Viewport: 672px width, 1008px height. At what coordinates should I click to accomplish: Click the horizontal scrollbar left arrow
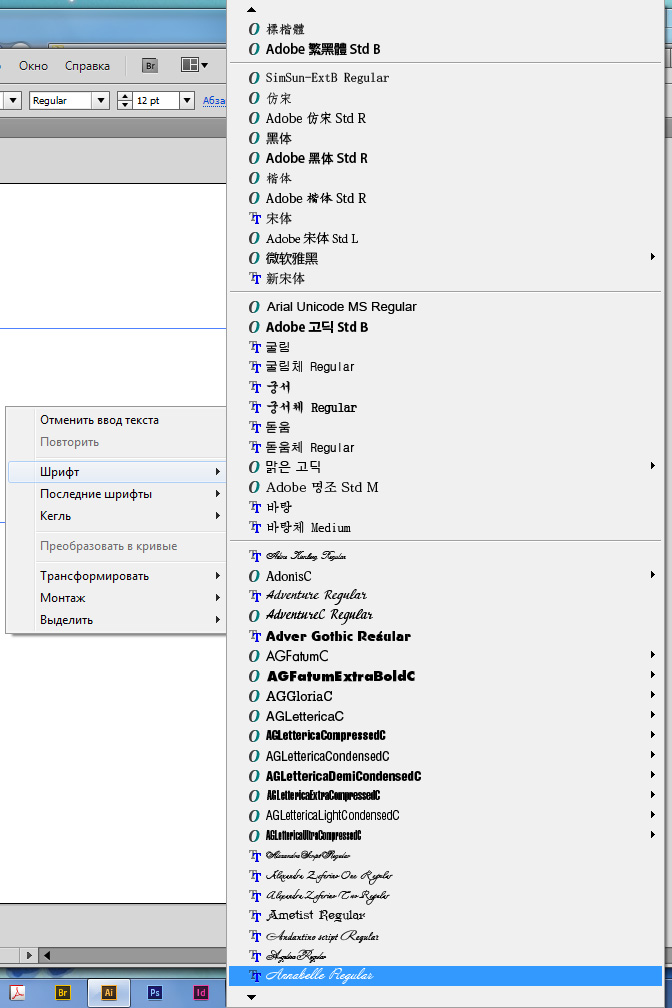pos(47,955)
